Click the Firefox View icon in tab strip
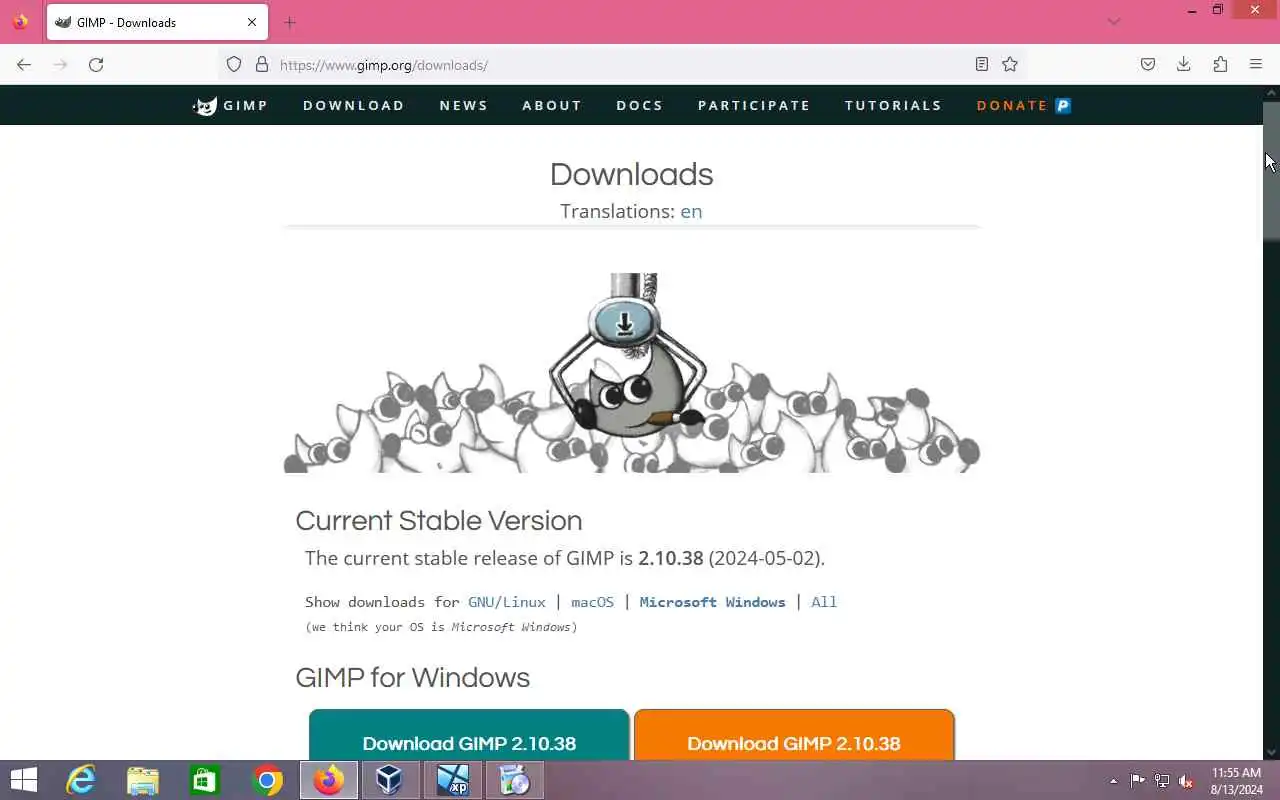Image resolution: width=1280 pixels, height=800 pixels. pos(20,22)
